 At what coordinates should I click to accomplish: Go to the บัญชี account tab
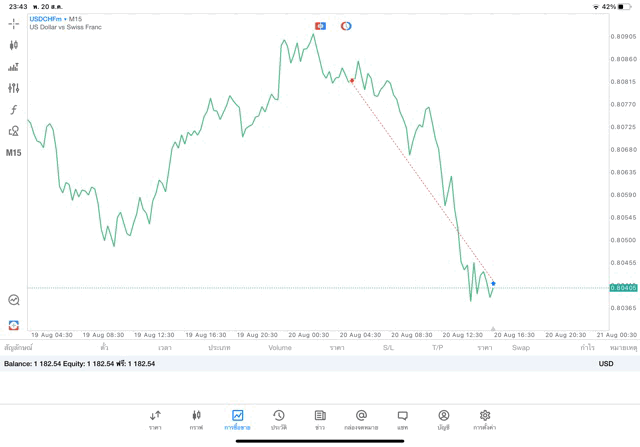coord(443,419)
